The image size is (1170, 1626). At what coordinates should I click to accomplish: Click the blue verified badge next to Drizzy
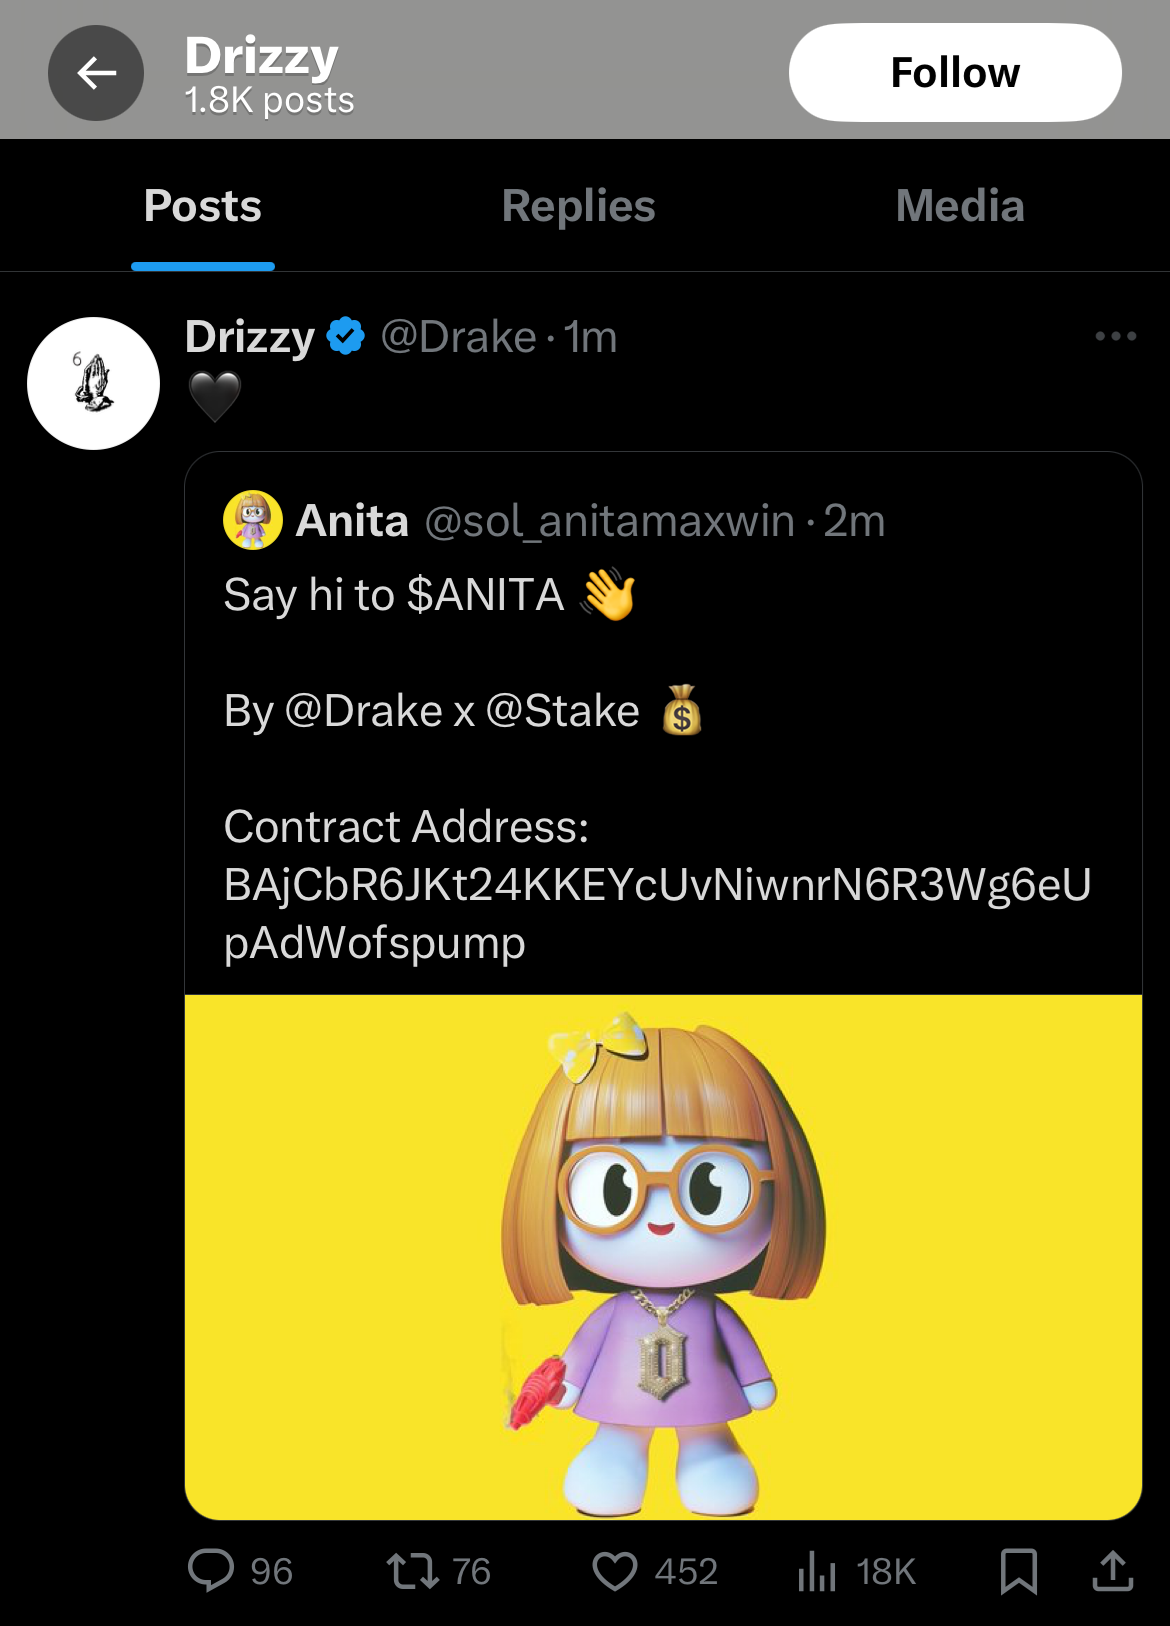(x=344, y=337)
